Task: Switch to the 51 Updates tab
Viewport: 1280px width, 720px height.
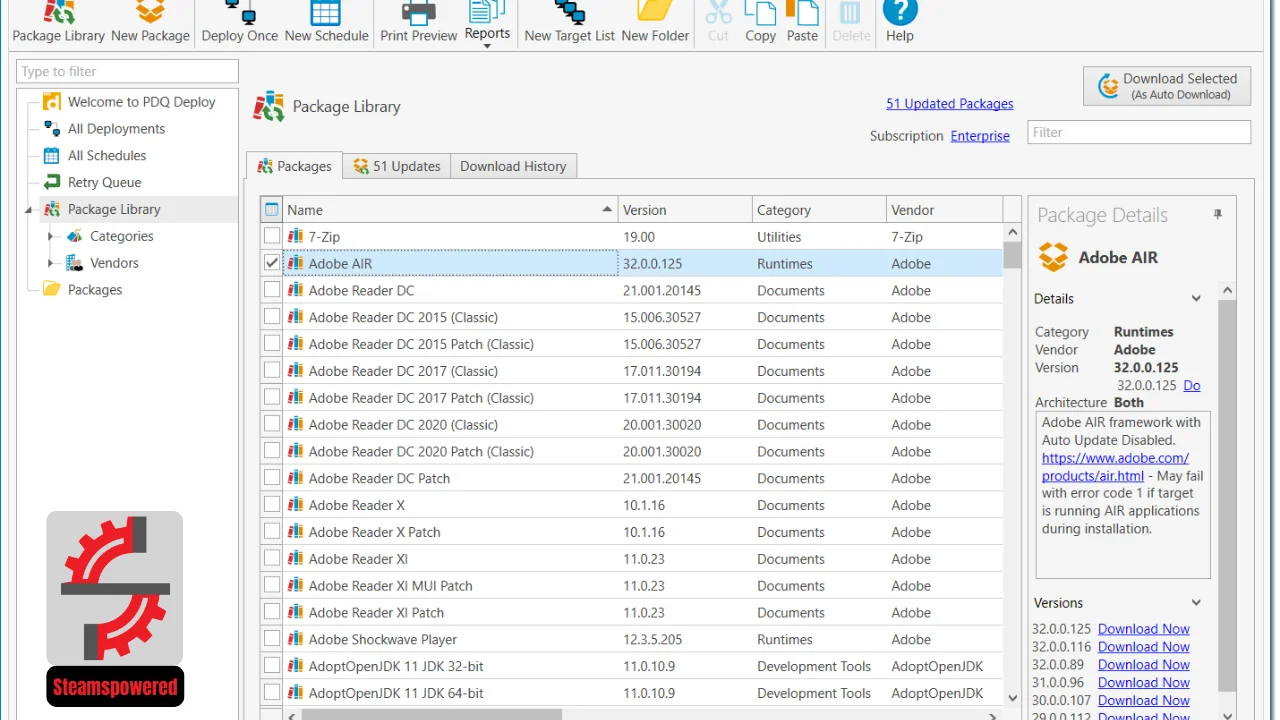Action: [x=396, y=166]
